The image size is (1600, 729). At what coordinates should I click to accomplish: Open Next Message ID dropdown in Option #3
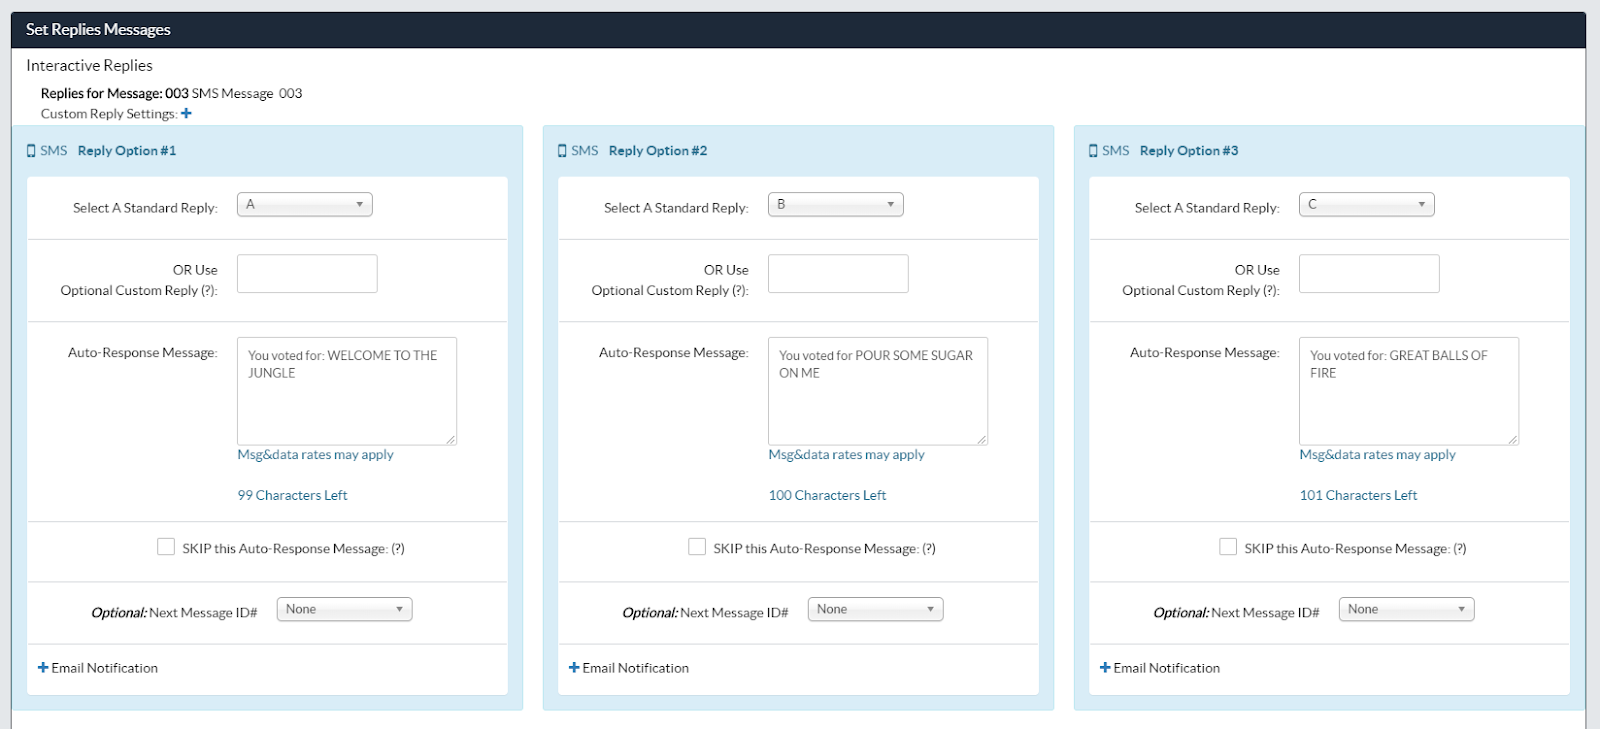pyautogui.click(x=1407, y=609)
